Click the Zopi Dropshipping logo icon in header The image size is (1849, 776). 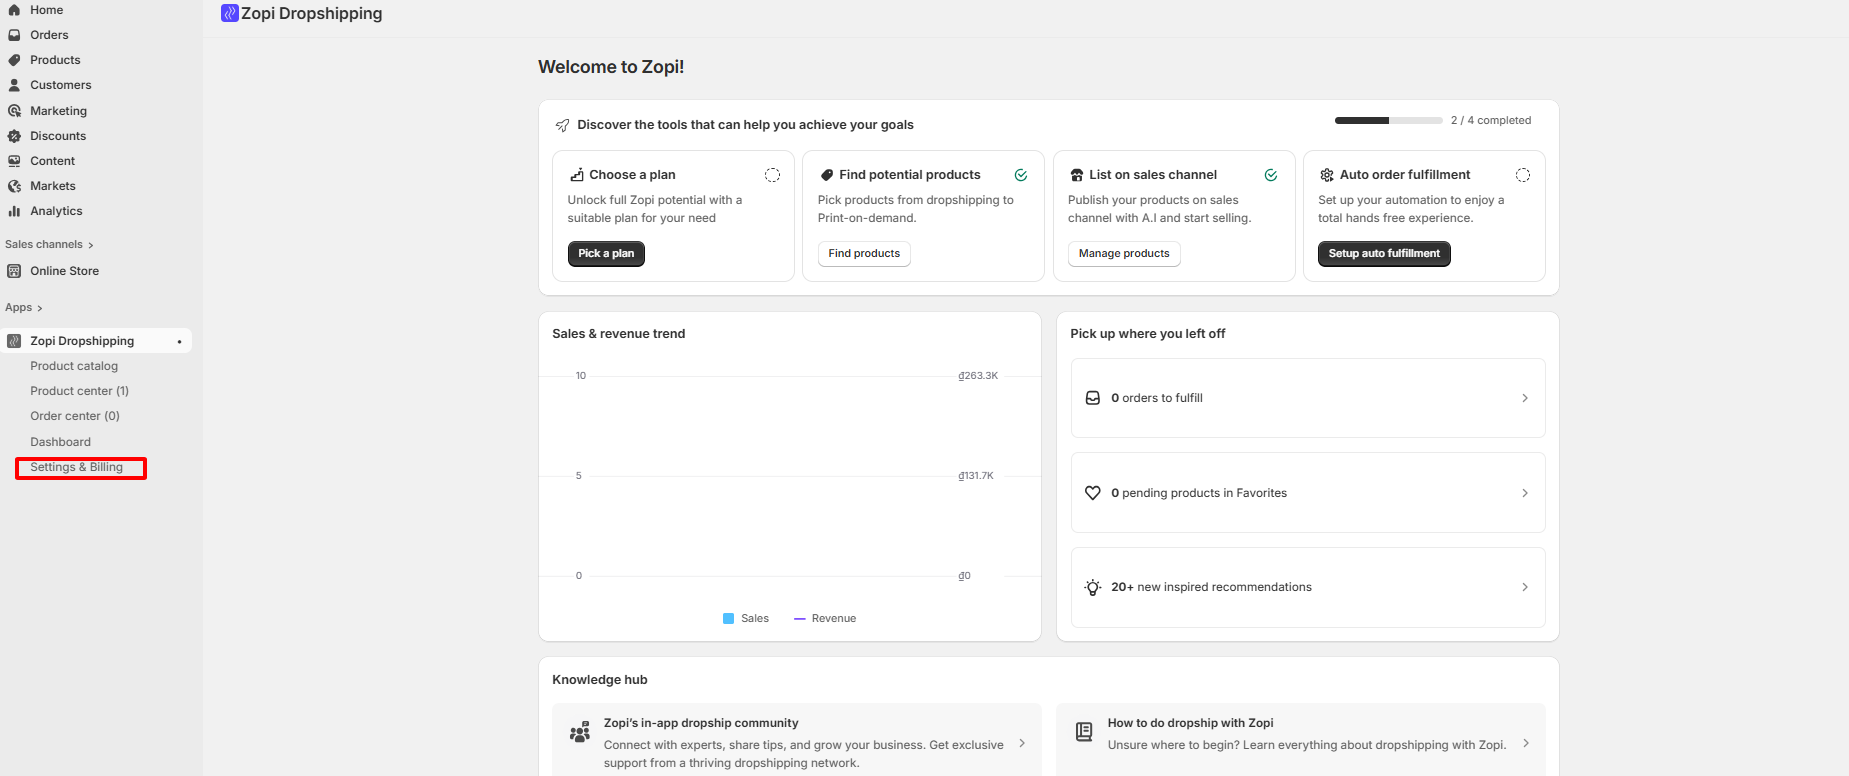(x=229, y=13)
